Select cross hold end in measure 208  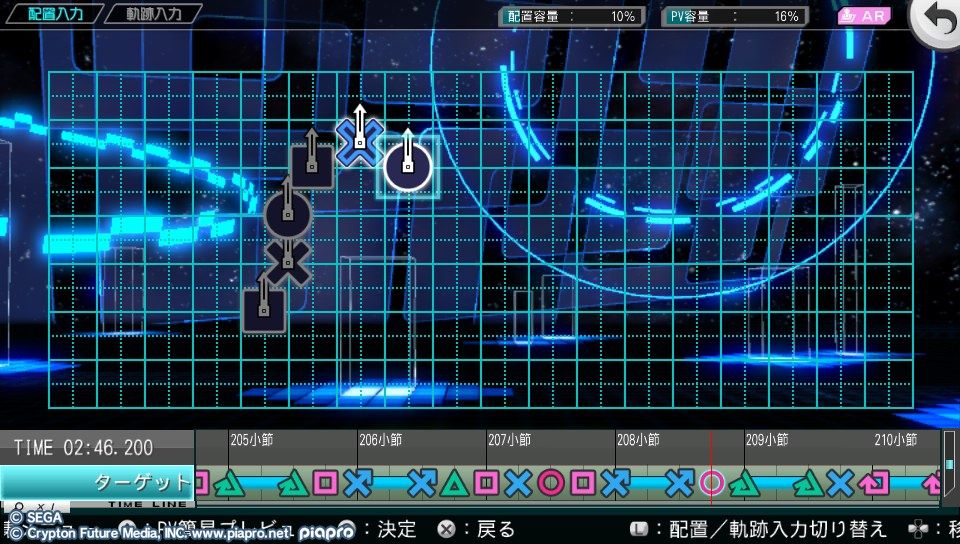coord(680,483)
